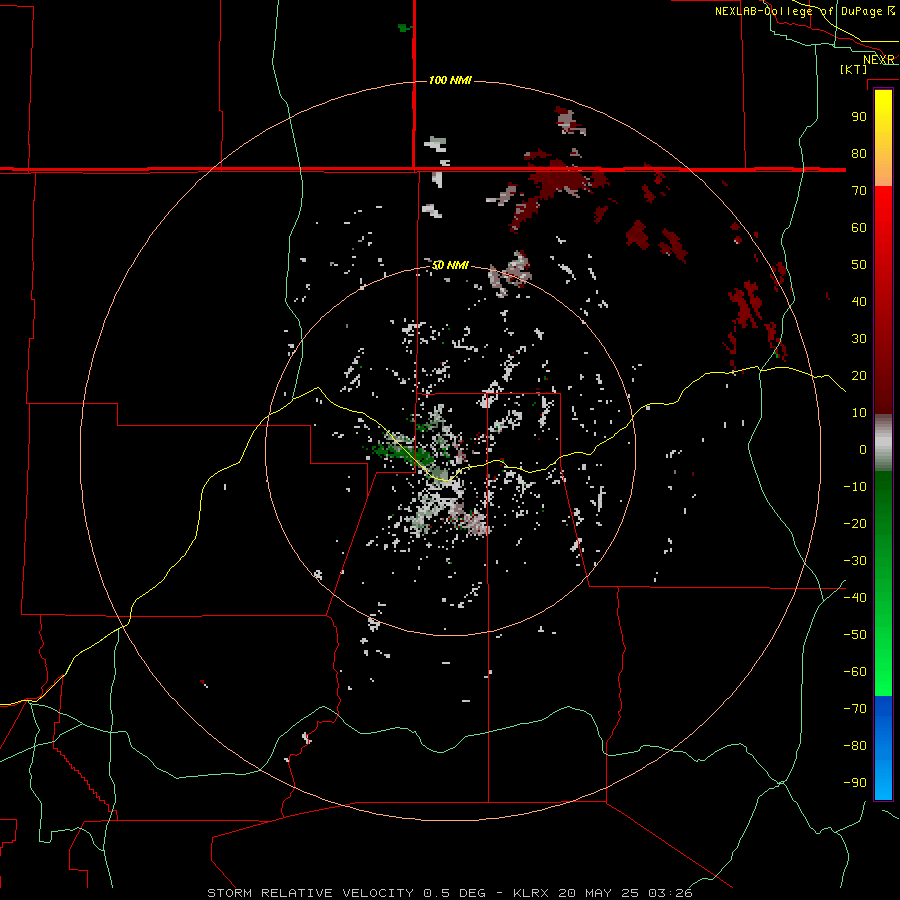Click the -20 value on the velocity scale
The height and width of the screenshot is (900, 900).
click(855, 524)
